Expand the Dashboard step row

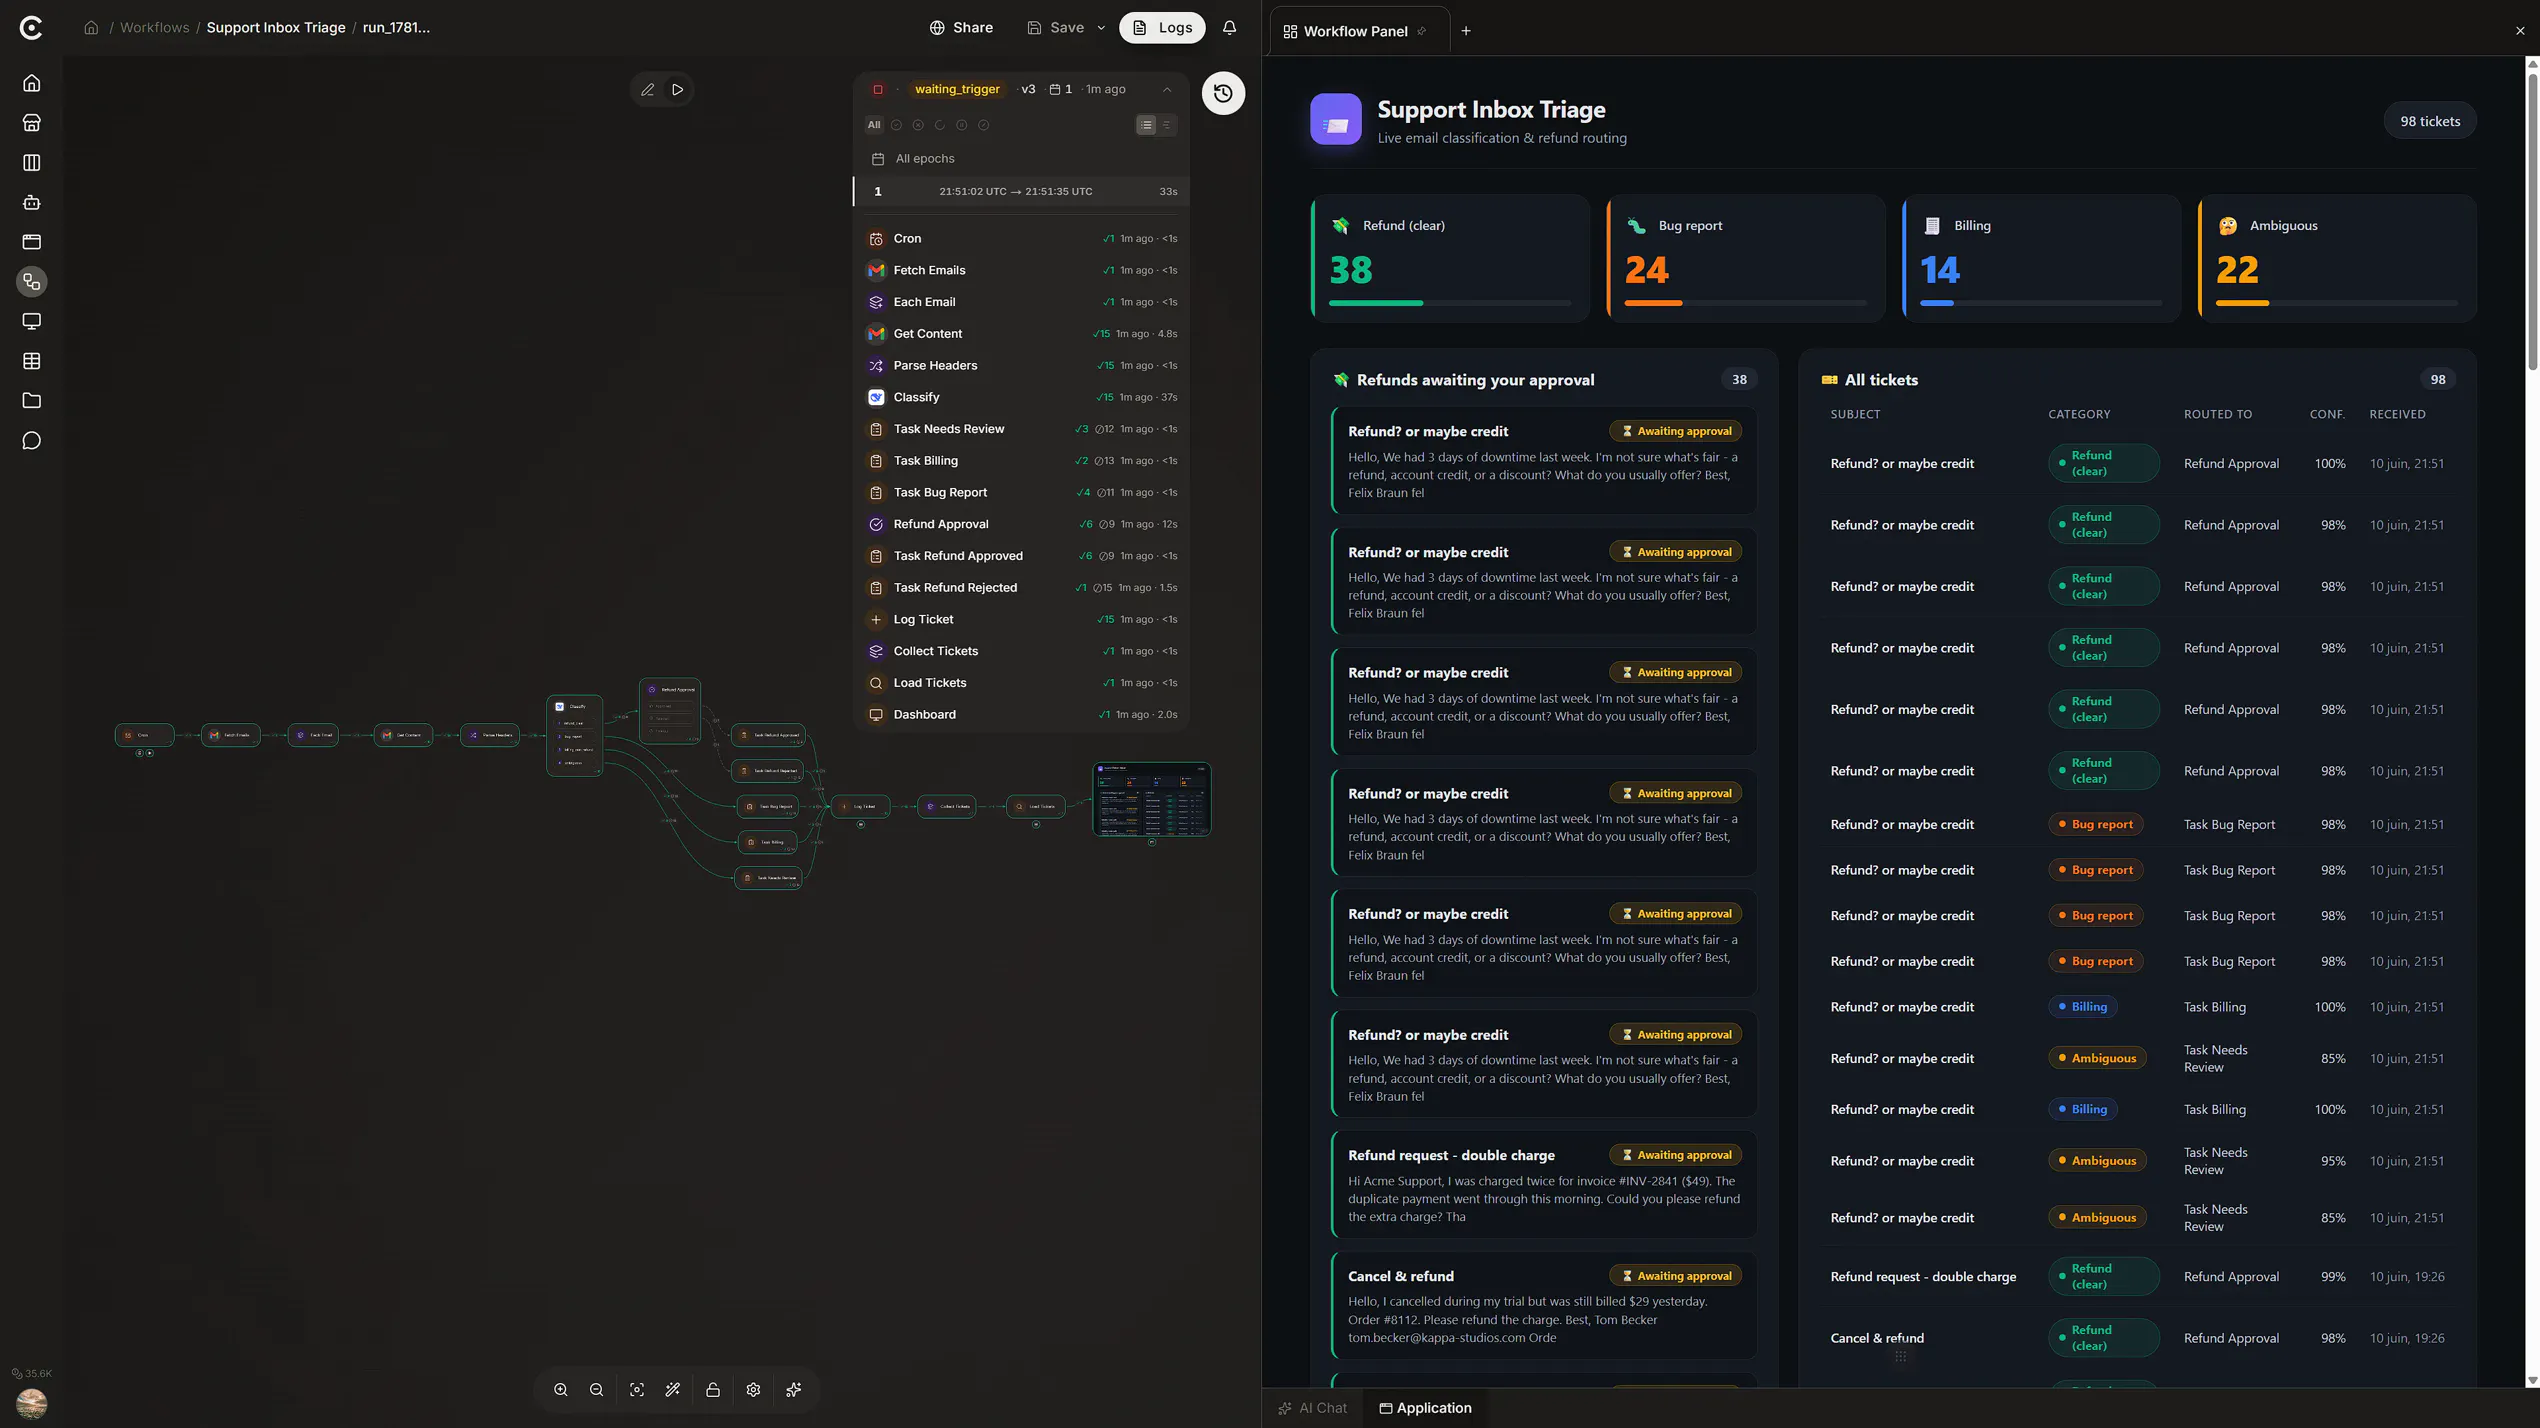(1021, 715)
